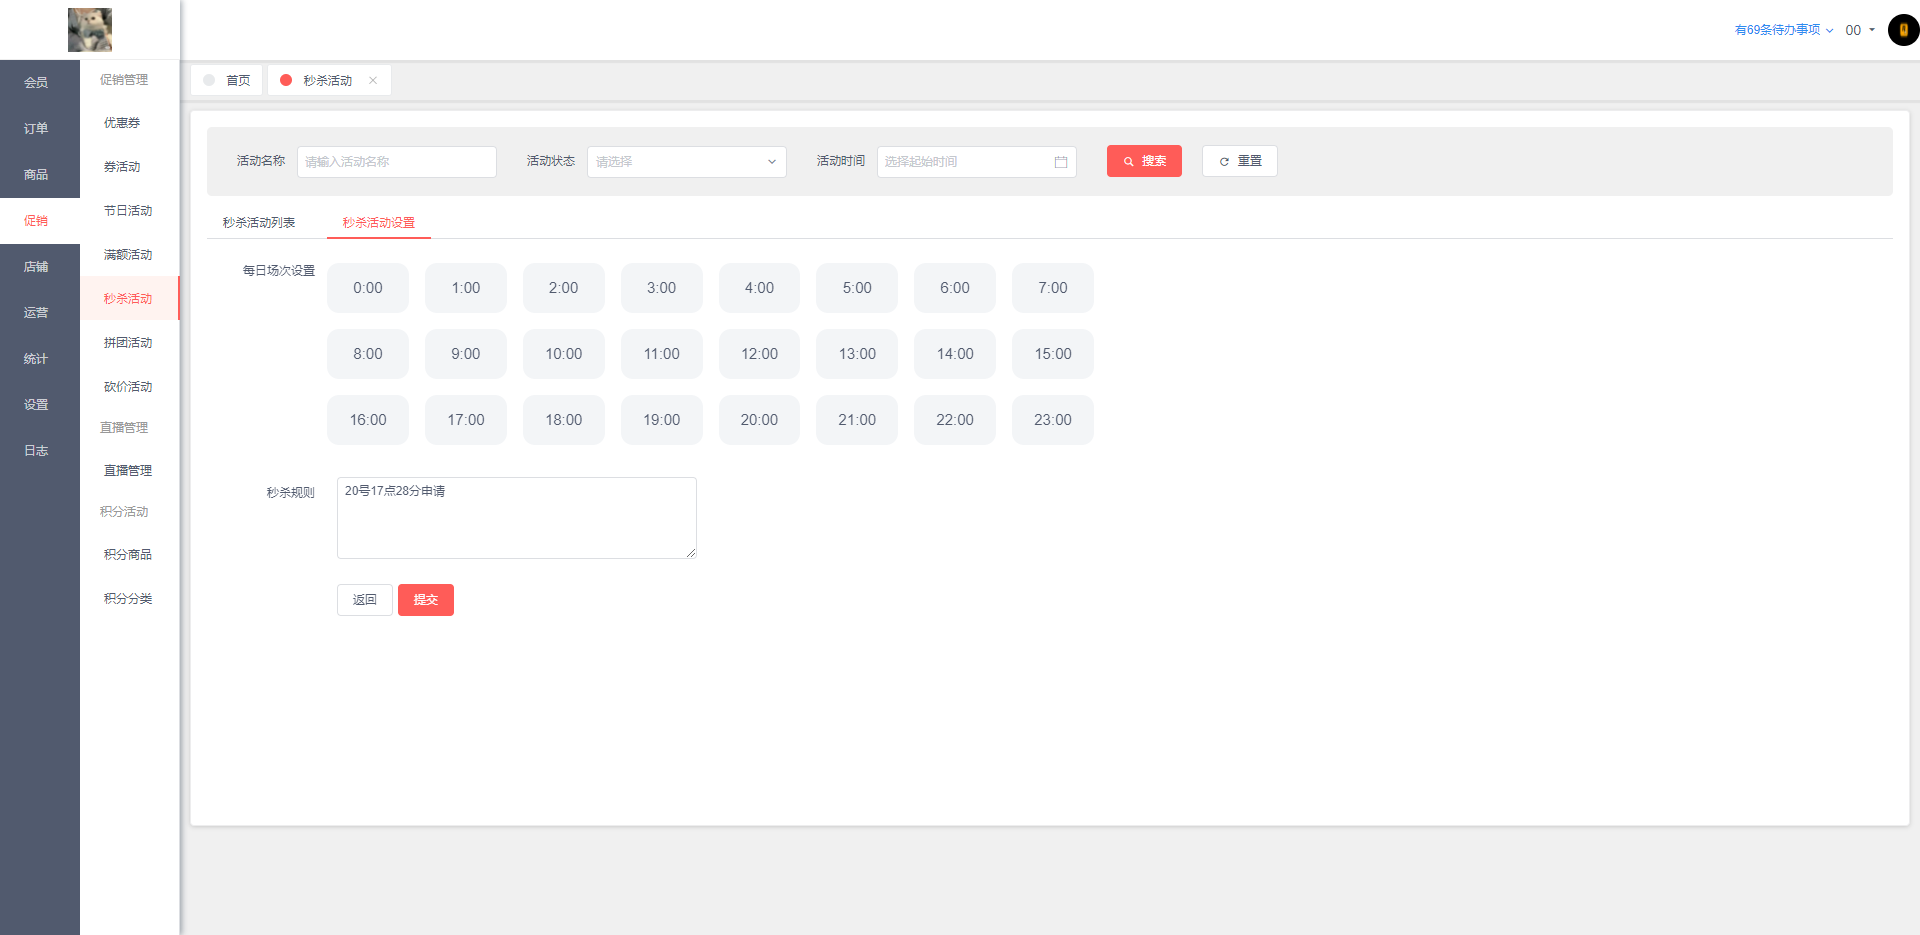Image resolution: width=1920 pixels, height=935 pixels.
Task: Enable the 19:00 session slot
Action: (662, 420)
